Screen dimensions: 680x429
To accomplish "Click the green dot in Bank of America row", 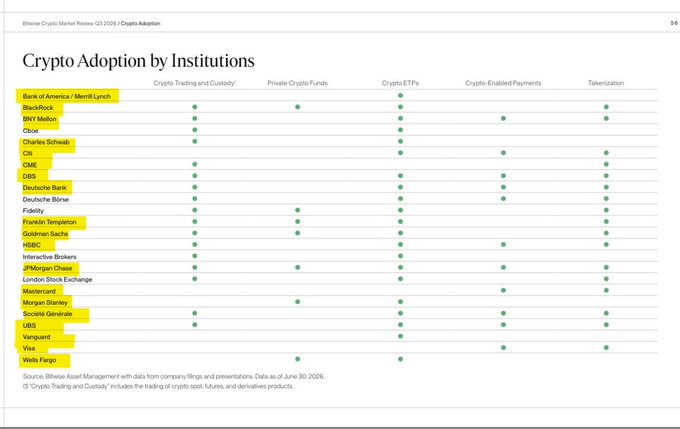I will pyautogui.click(x=400, y=95).
